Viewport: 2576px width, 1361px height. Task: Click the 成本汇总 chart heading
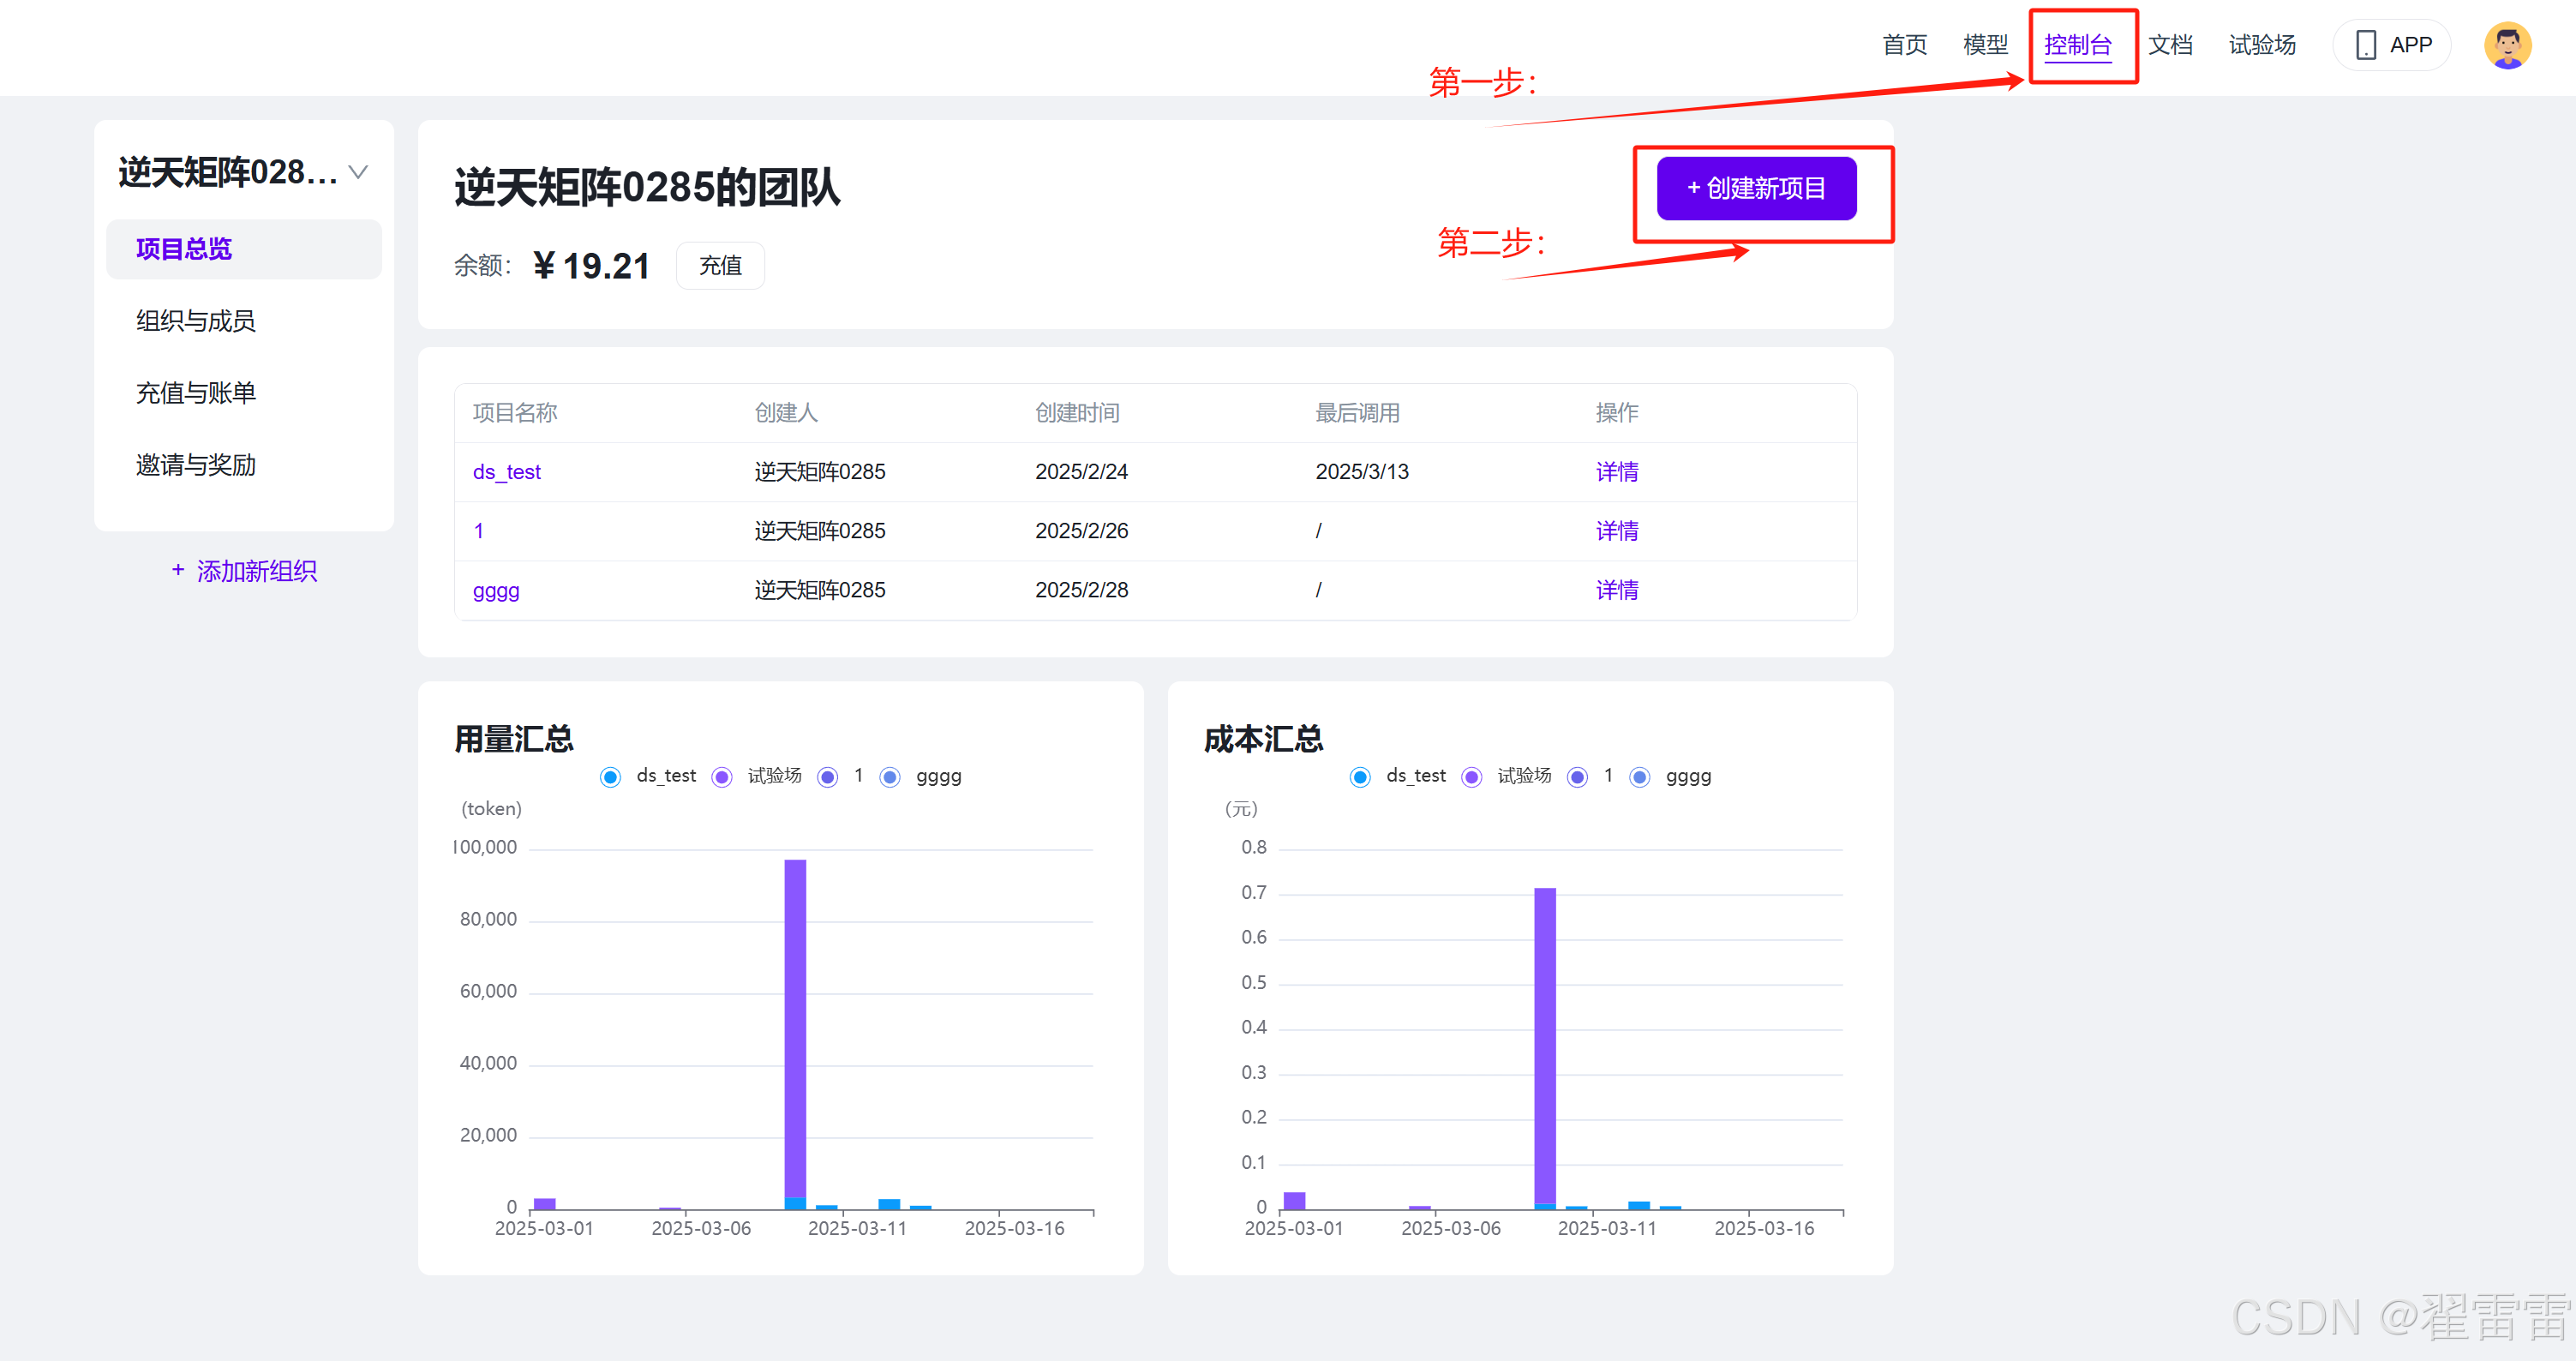(1264, 739)
